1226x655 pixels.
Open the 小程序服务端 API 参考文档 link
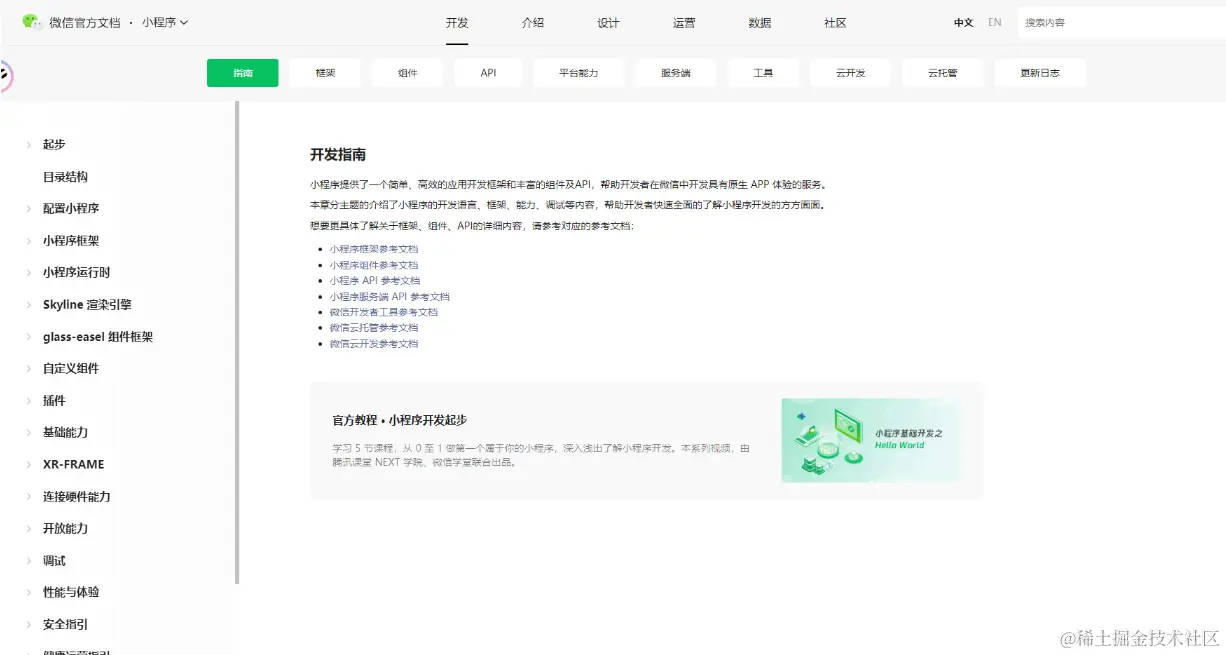(390, 297)
